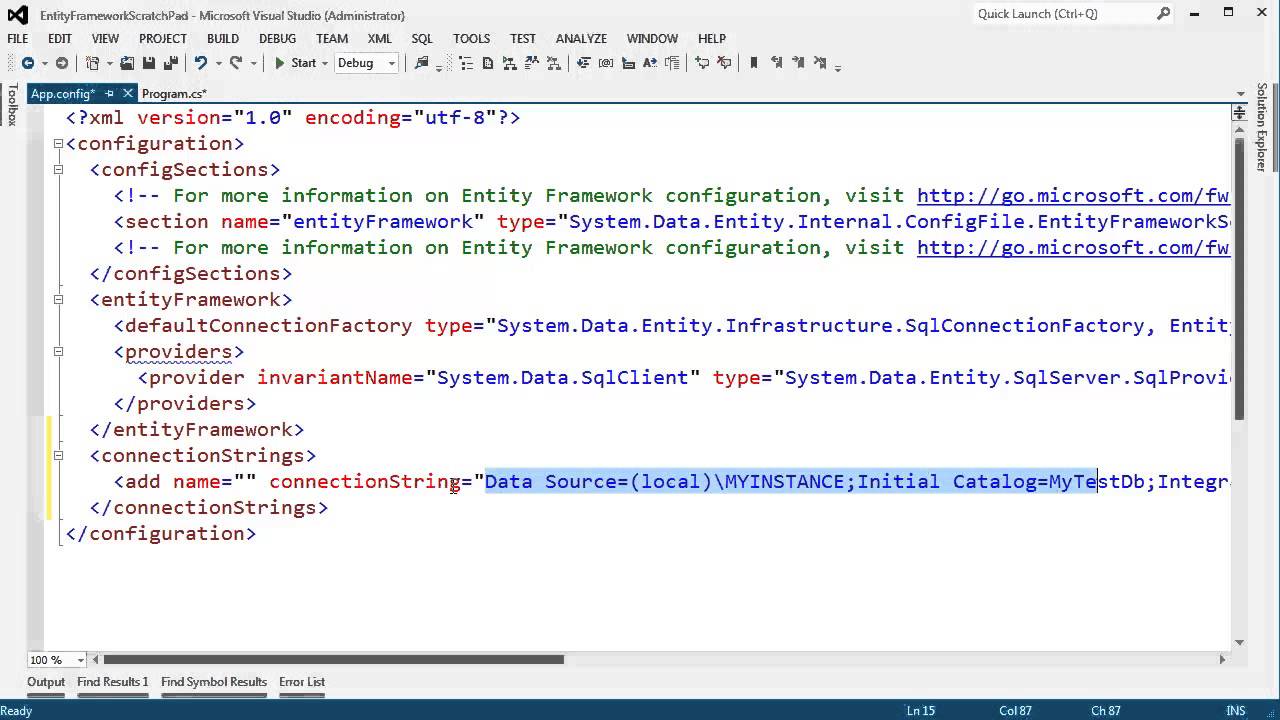Follow the first go.microsoft.com link
The width and height of the screenshot is (1280, 720).
coord(1072,195)
